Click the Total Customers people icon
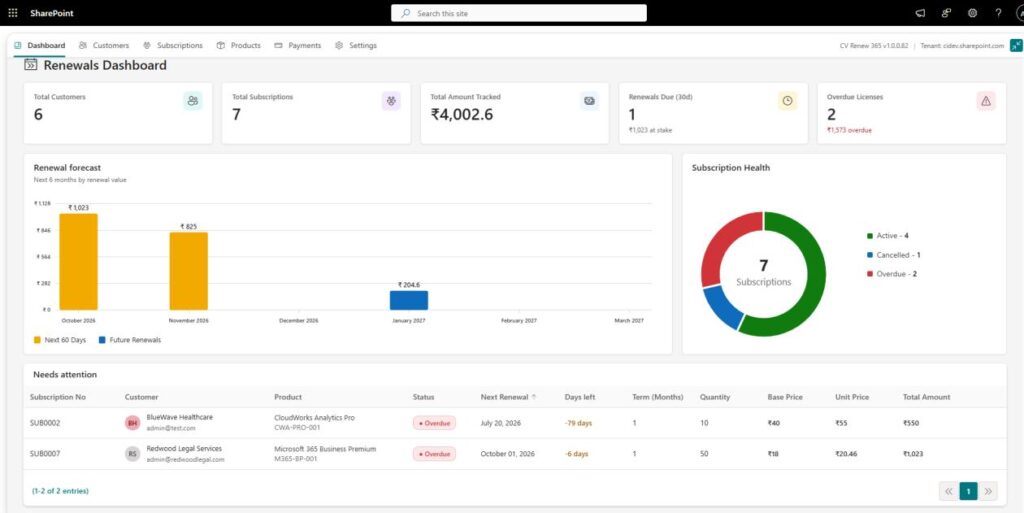The height and width of the screenshot is (513, 1024). coord(193,101)
